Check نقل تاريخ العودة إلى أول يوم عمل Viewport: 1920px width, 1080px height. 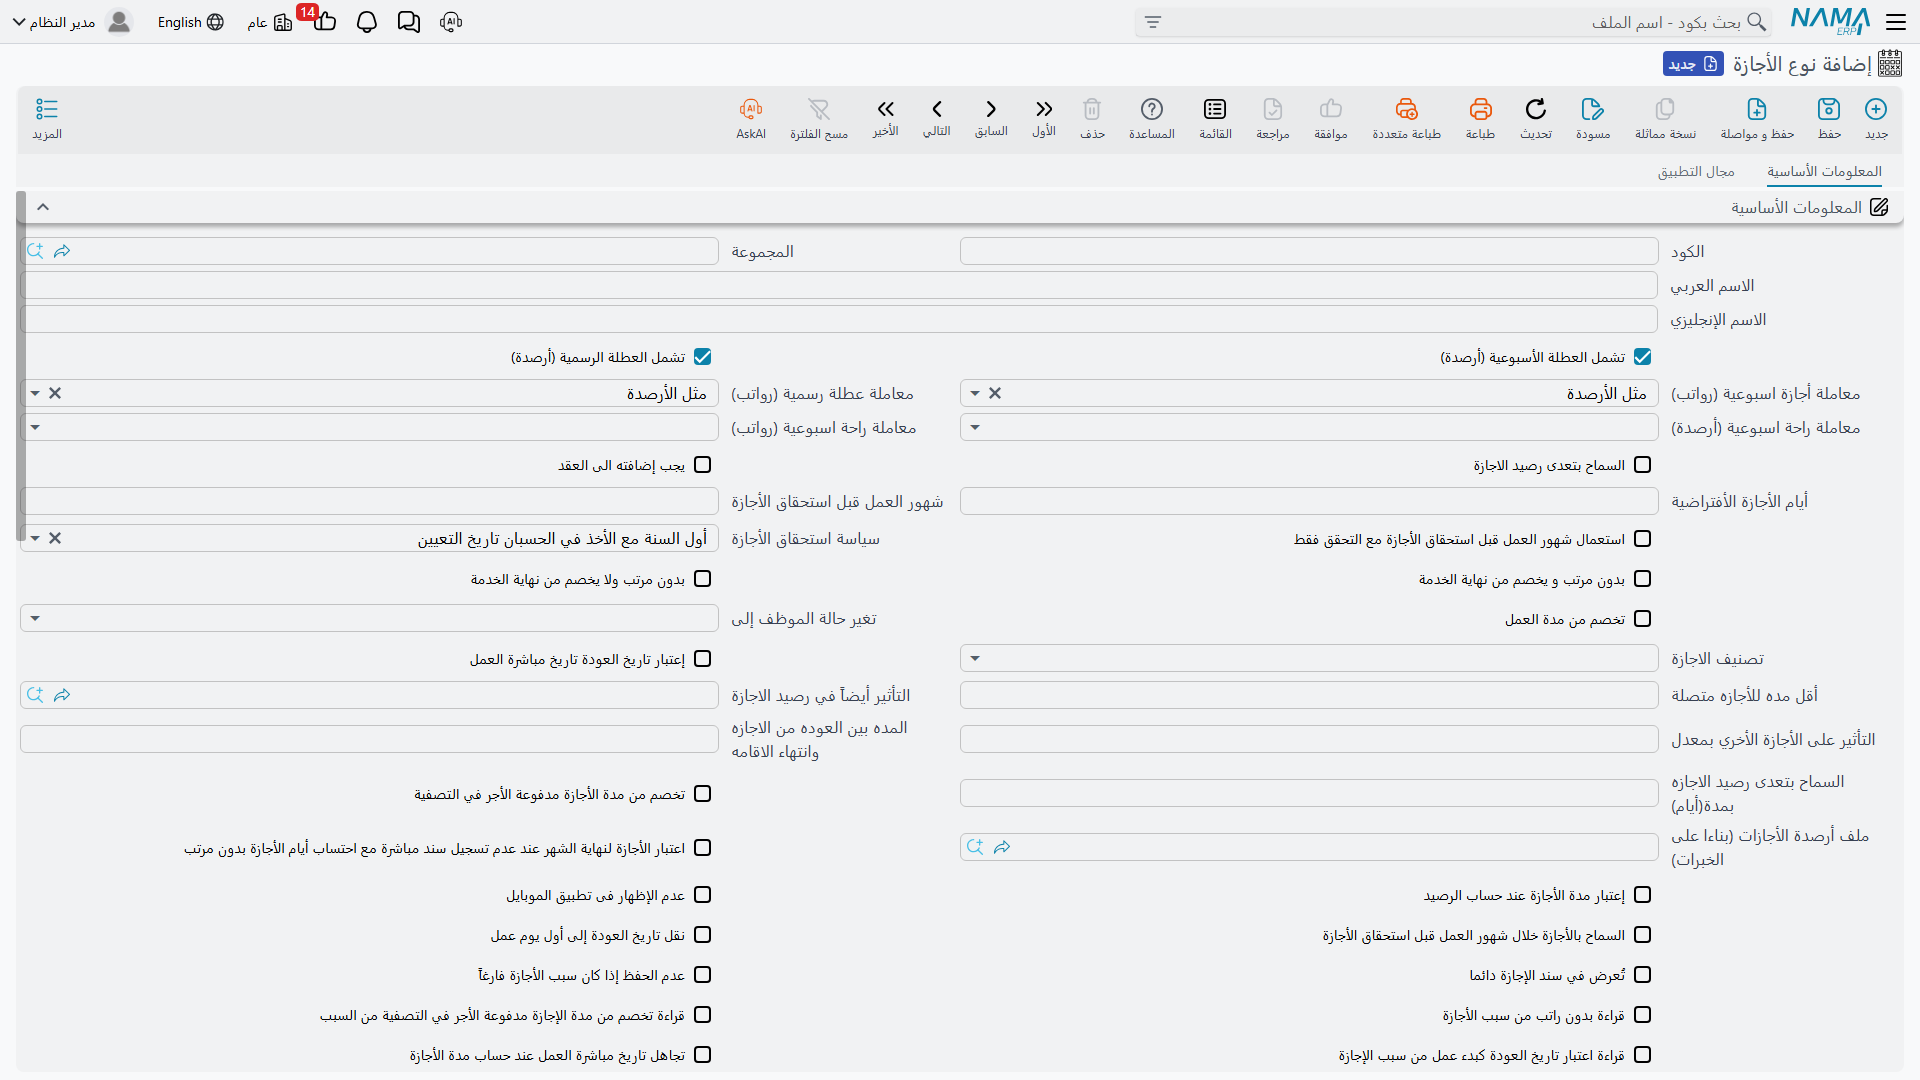click(702, 935)
